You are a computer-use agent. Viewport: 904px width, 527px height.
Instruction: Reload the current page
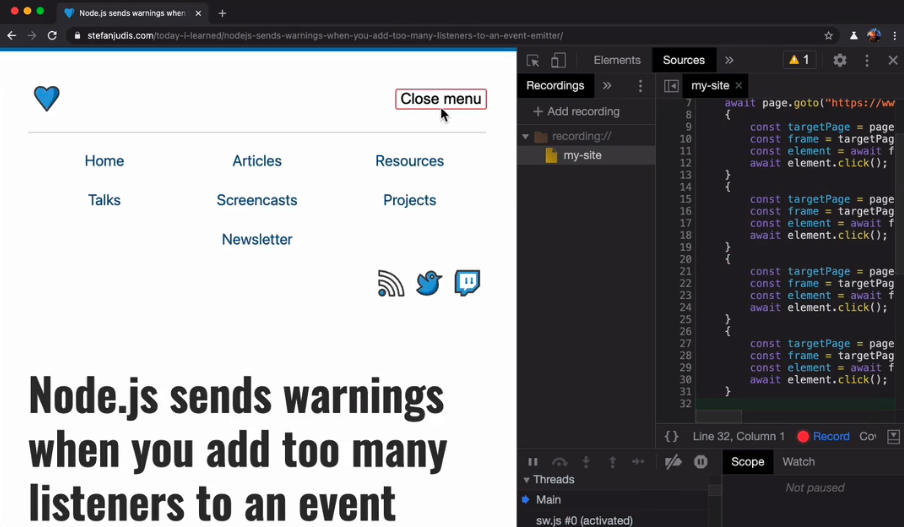[x=52, y=36]
